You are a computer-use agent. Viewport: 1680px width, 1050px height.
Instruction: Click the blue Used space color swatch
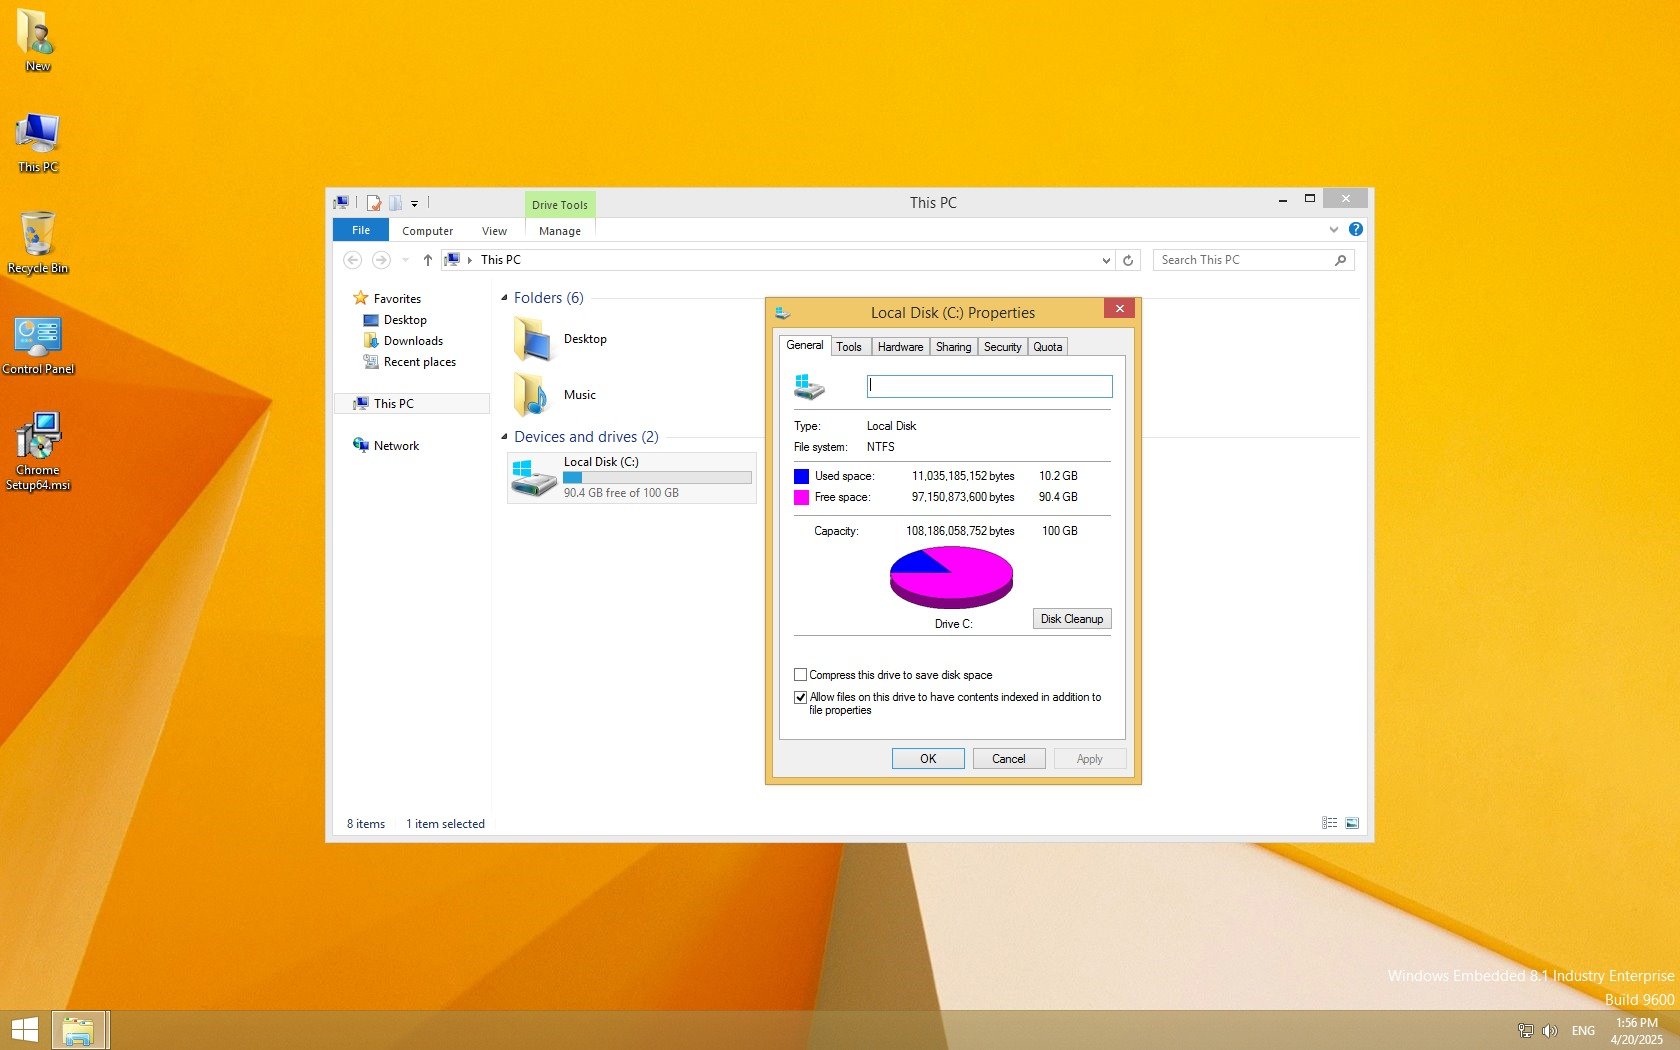pos(801,476)
